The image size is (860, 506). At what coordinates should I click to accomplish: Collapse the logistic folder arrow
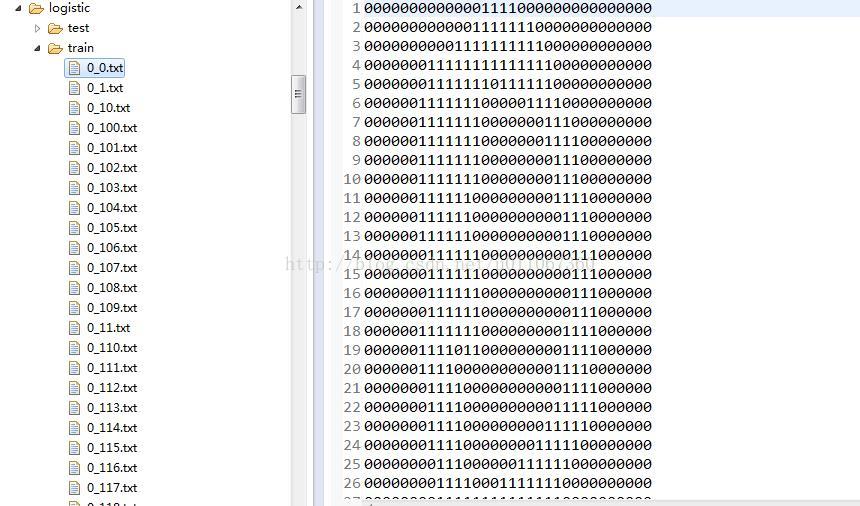18,8
